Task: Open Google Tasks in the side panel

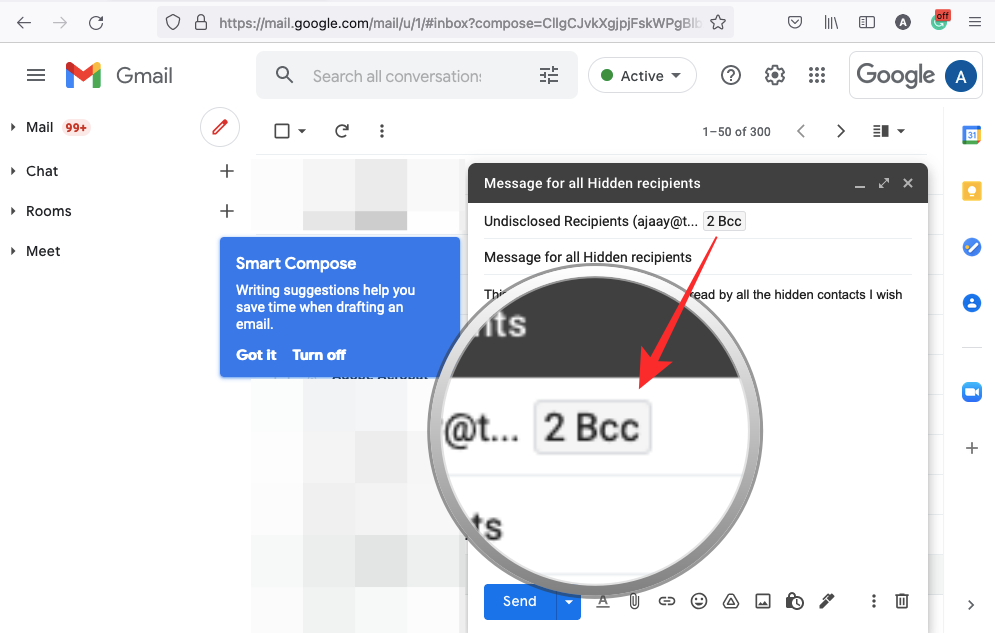Action: coord(971,247)
